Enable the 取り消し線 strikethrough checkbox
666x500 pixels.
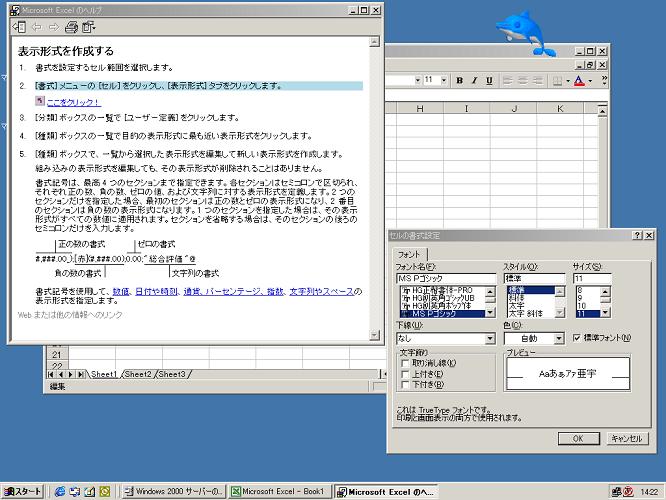click(x=405, y=363)
